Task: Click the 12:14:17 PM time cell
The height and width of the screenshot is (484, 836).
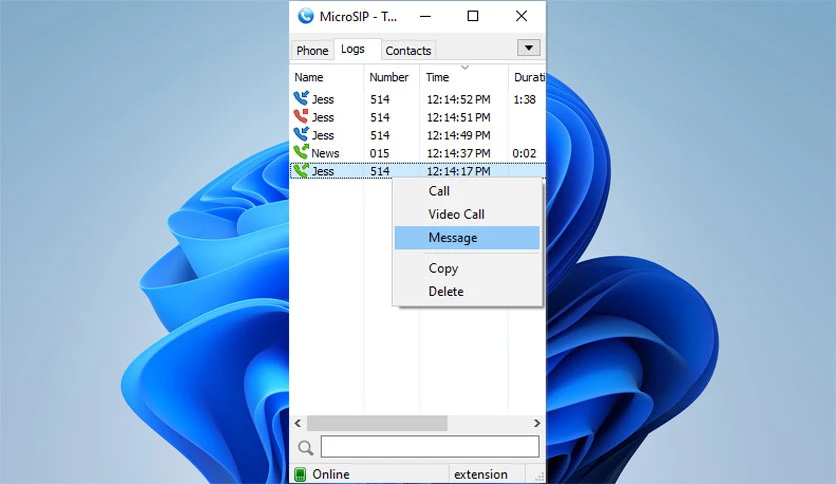Action: pyautogui.click(x=458, y=171)
